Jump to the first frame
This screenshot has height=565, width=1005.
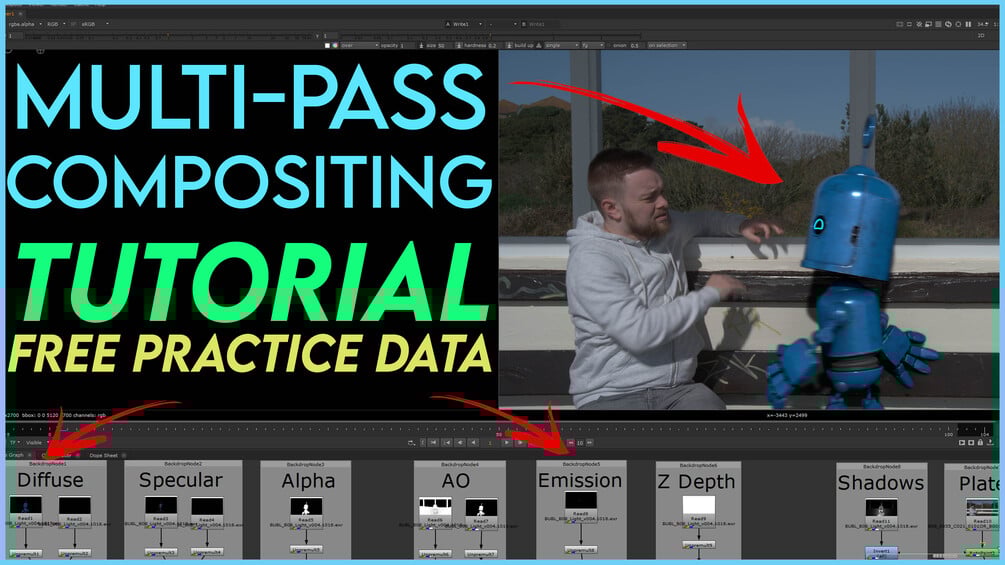pos(433,443)
